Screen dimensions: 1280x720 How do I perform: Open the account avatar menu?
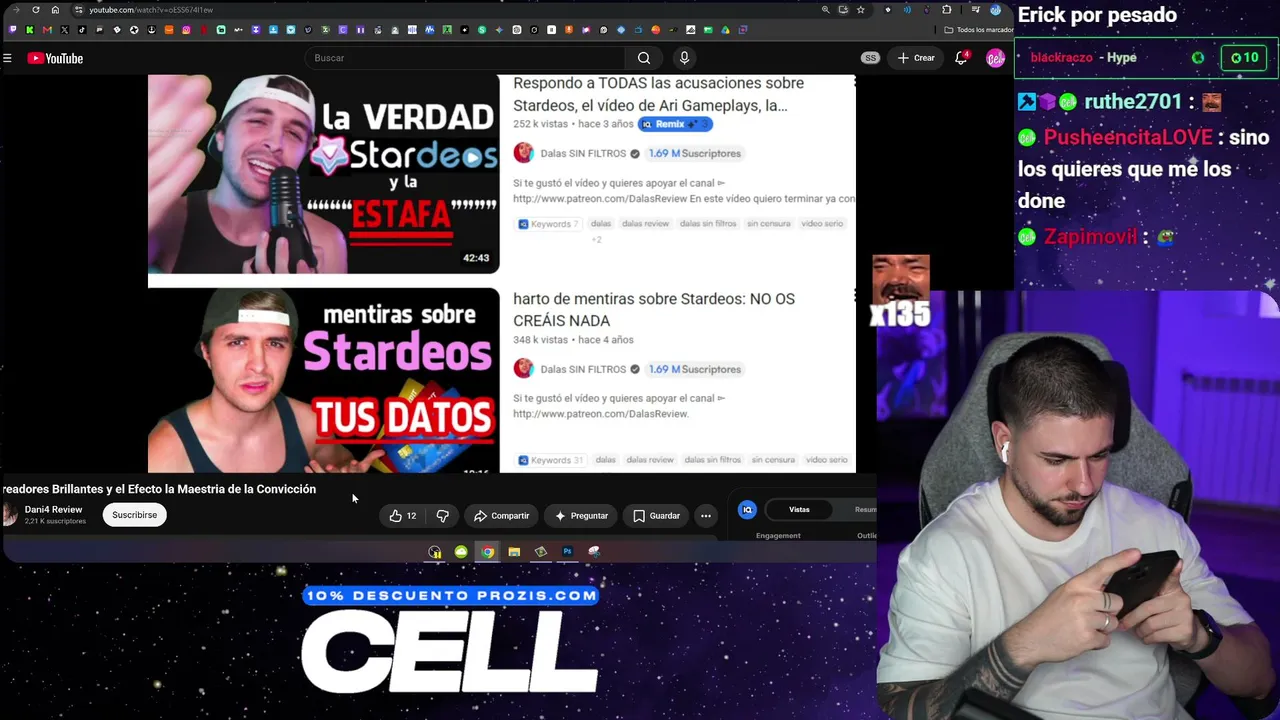click(995, 58)
